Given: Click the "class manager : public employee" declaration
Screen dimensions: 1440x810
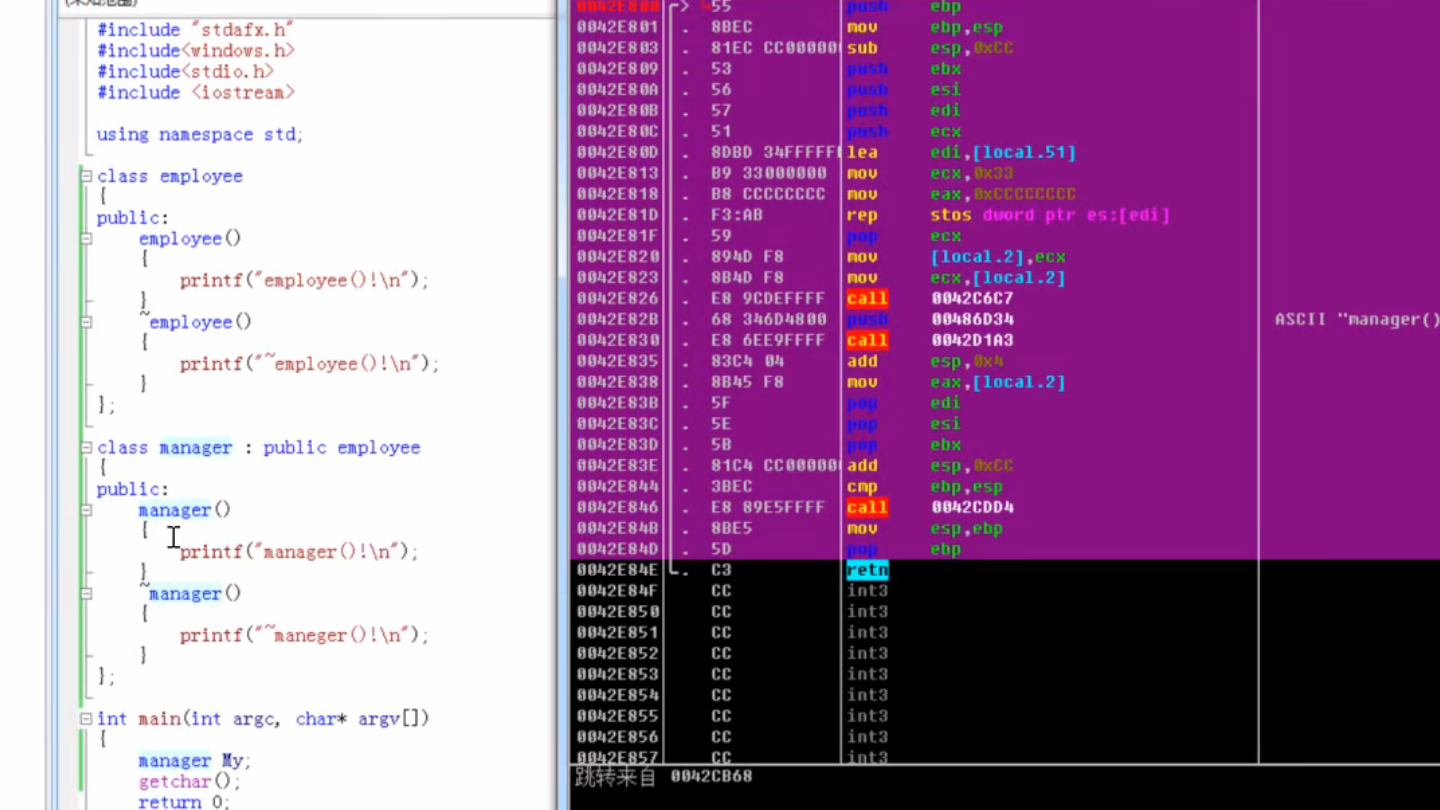Looking at the screenshot, I should (x=259, y=448).
